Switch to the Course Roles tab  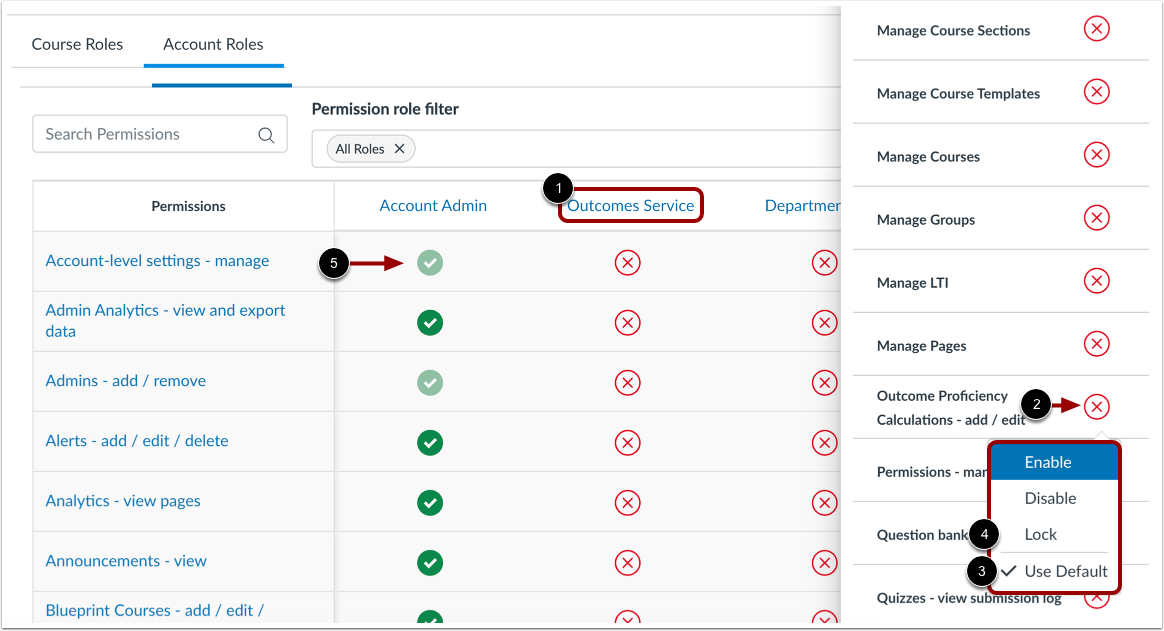(77, 44)
